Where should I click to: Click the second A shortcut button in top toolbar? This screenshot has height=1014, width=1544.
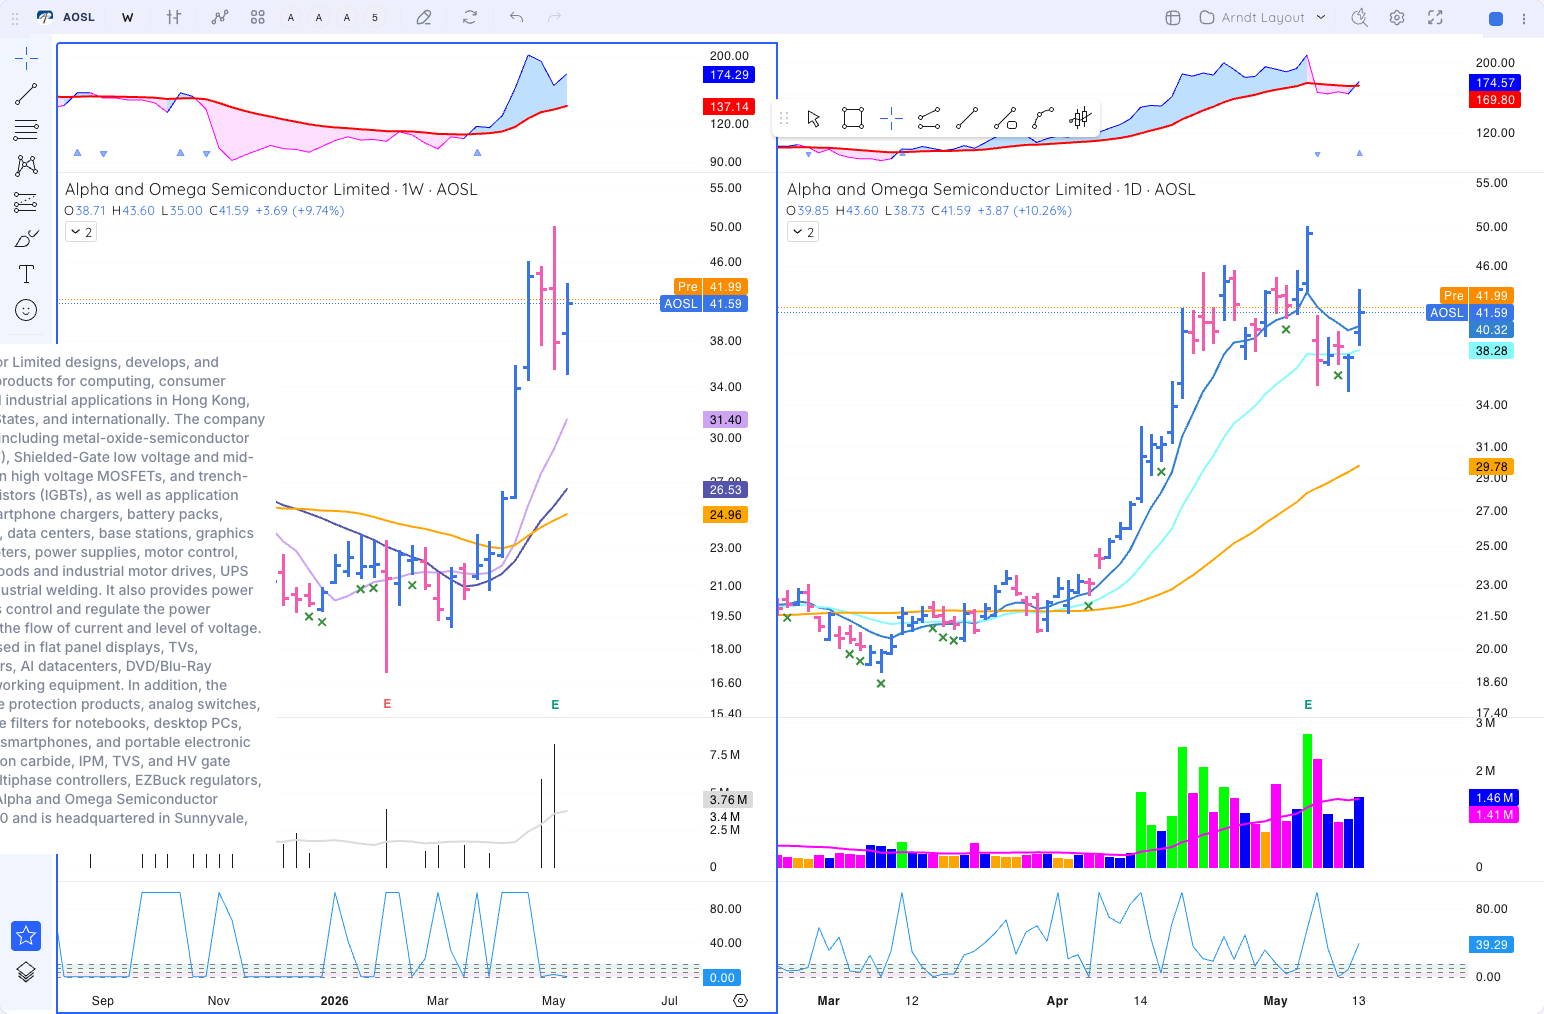[319, 17]
